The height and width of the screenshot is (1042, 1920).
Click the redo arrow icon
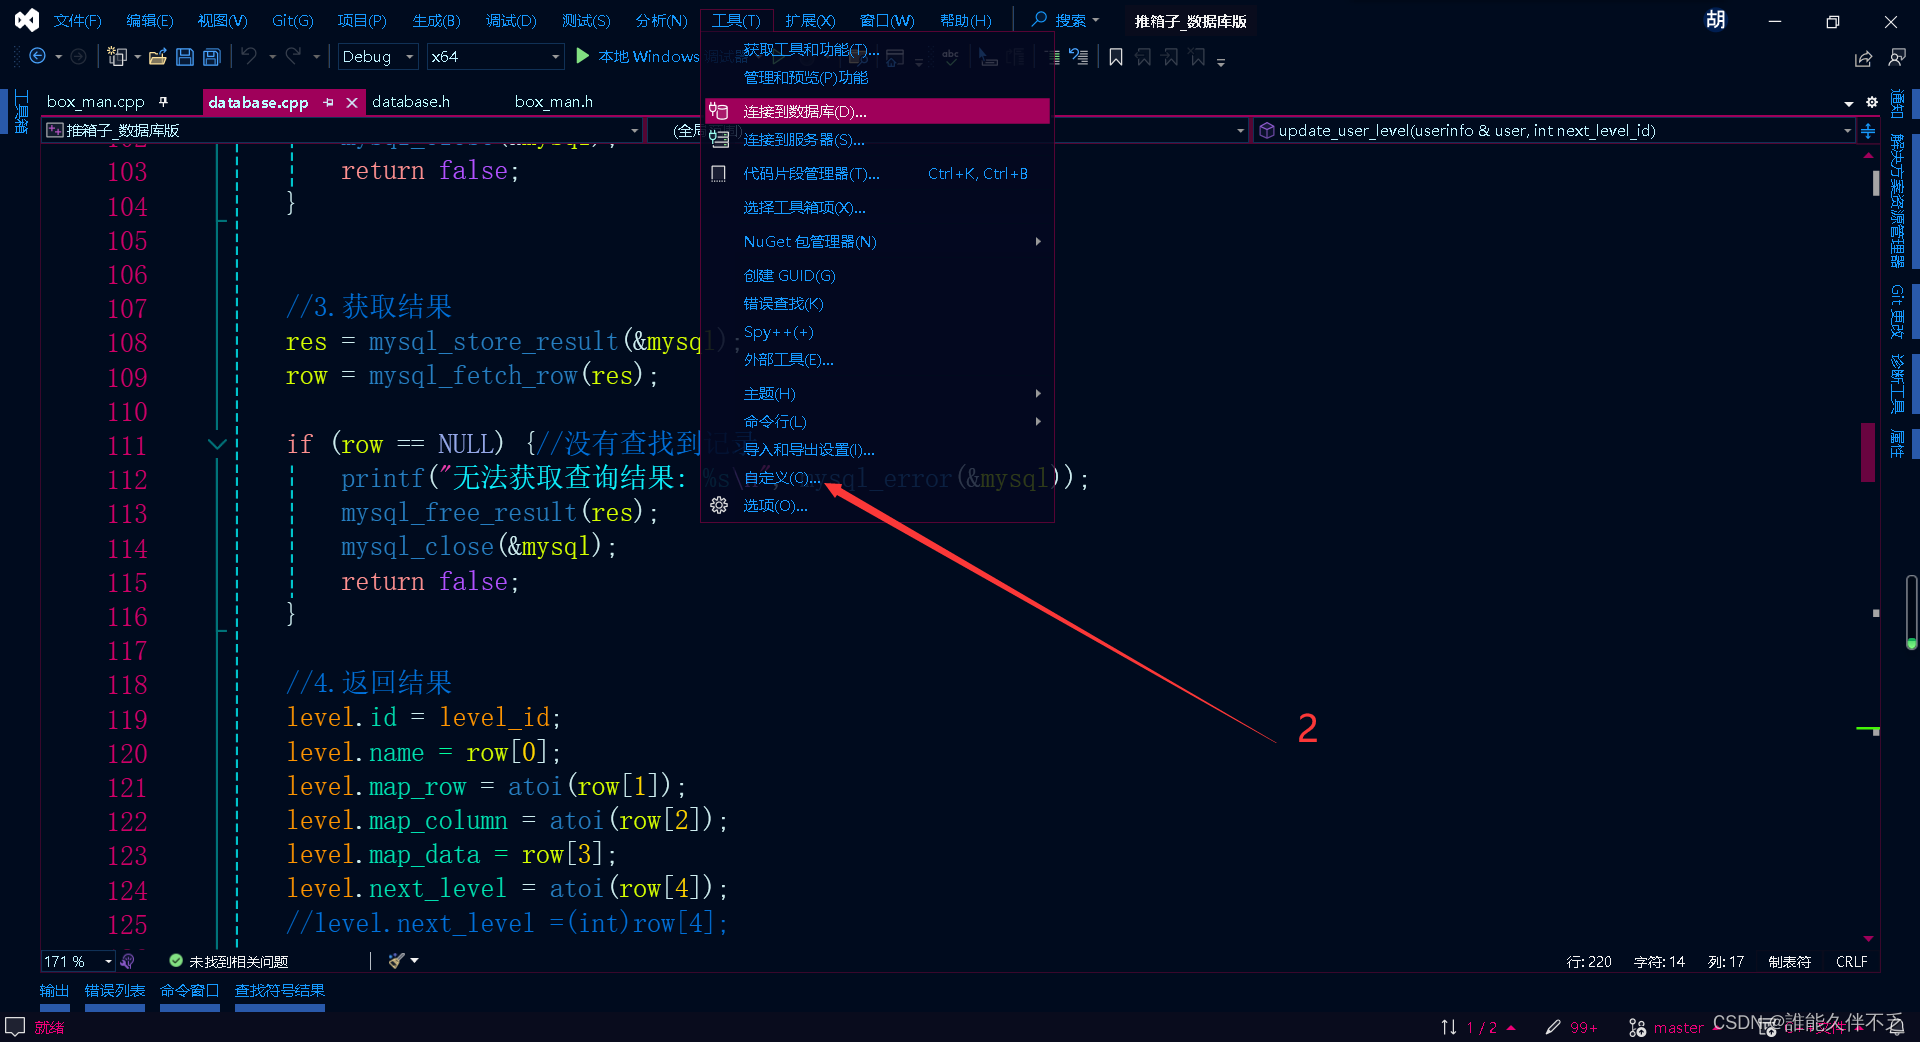(x=293, y=57)
